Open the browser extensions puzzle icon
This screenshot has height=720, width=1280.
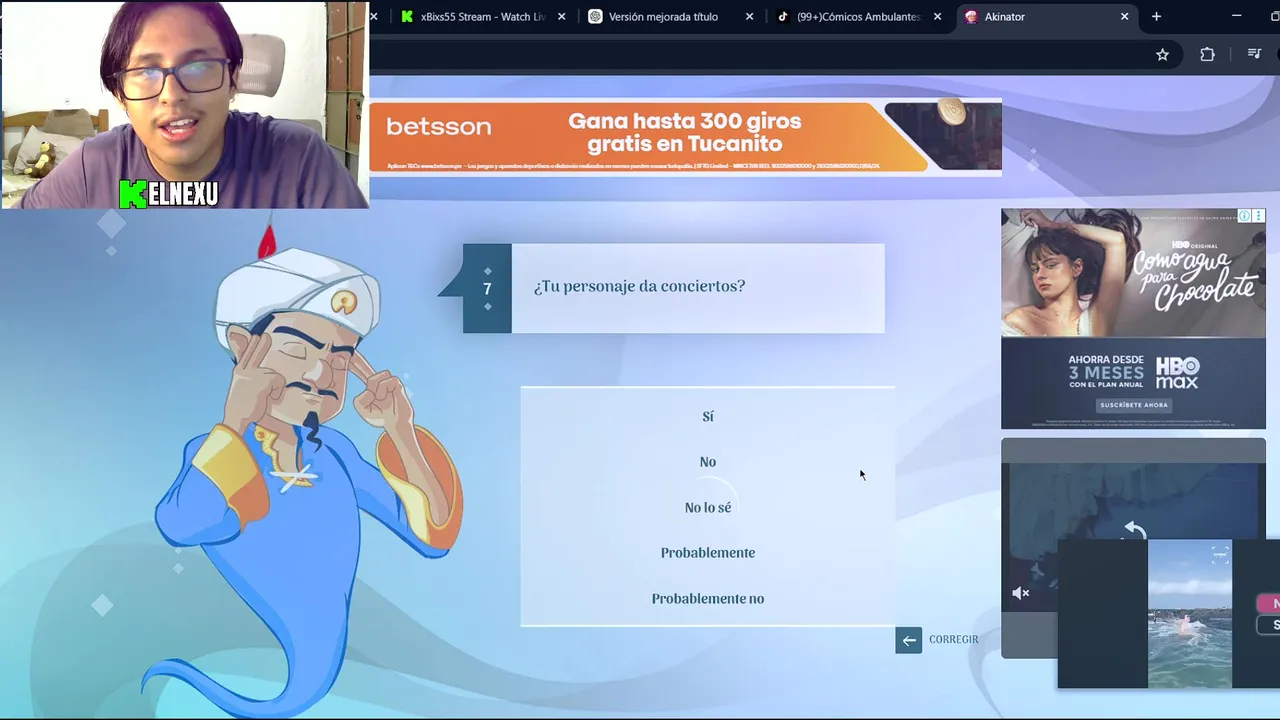tap(1207, 55)
